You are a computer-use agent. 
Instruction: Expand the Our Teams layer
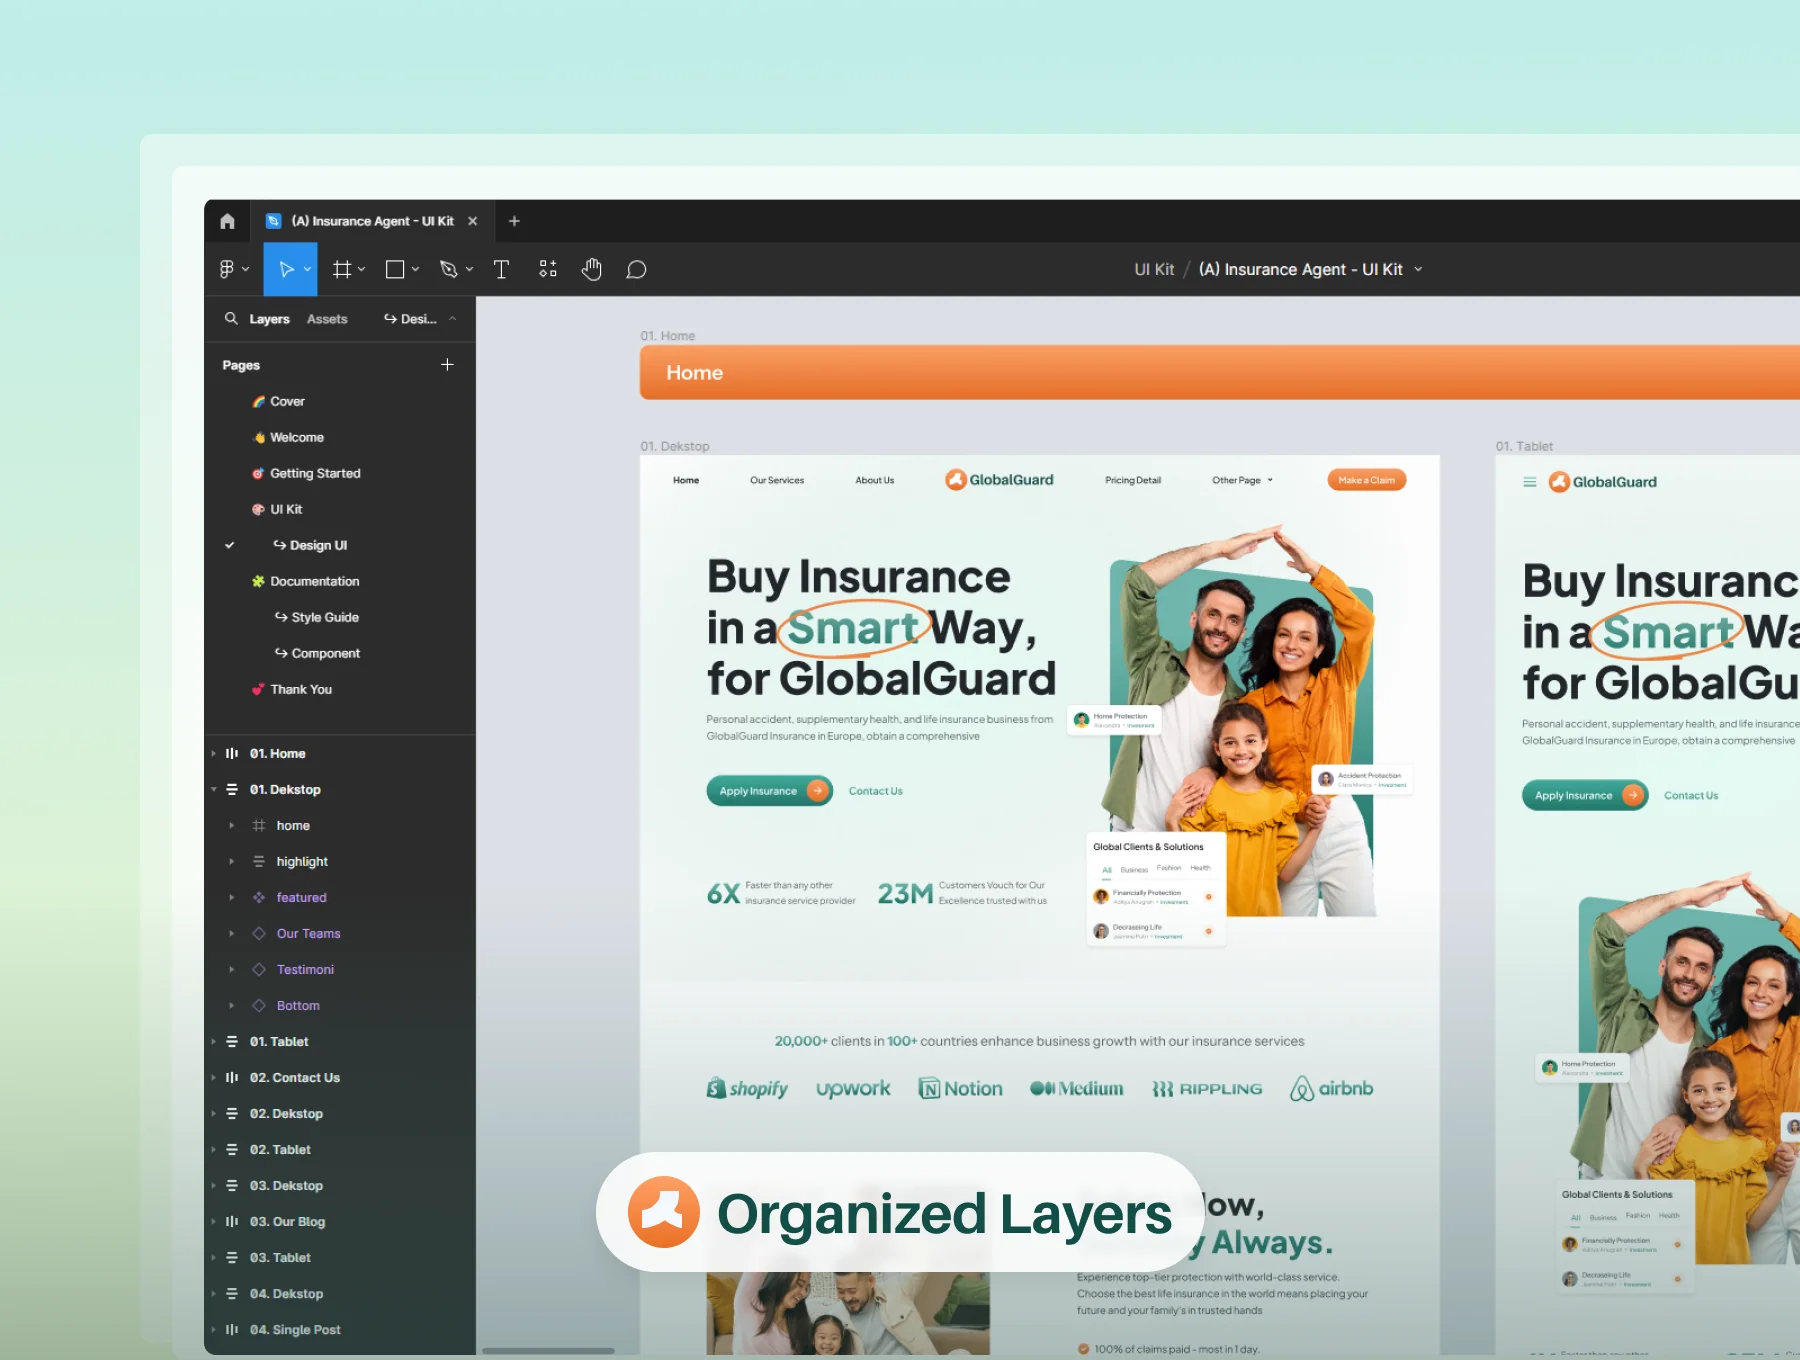tap(232, 933)
